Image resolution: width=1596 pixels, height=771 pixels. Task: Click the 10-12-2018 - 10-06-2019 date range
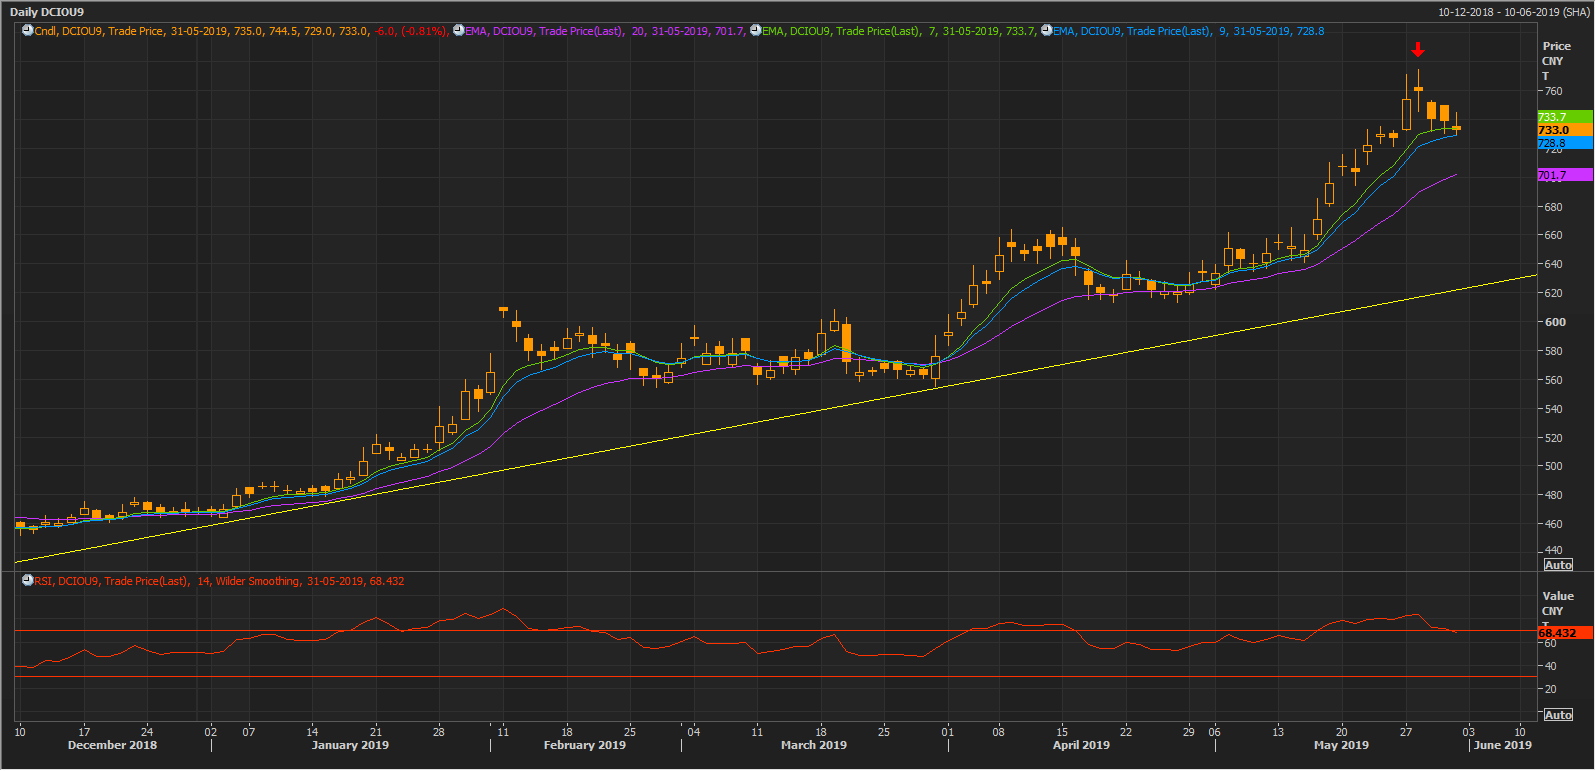(1513, 12)
